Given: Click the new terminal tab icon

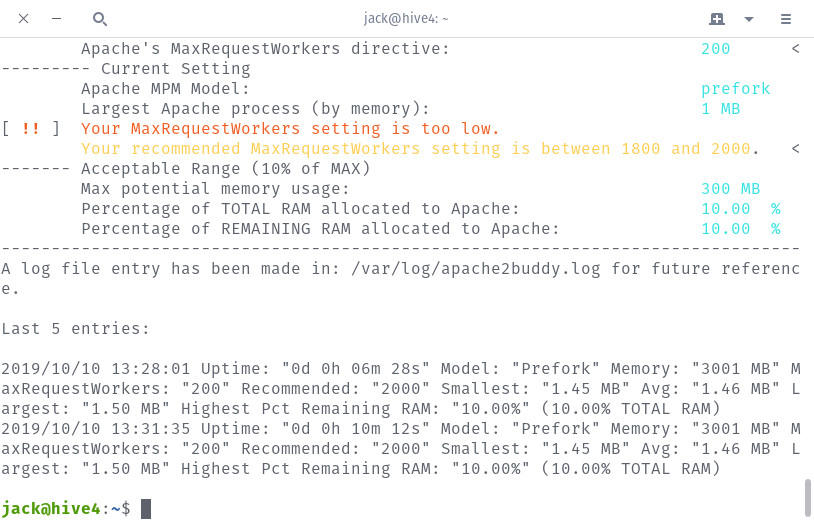Looking at the screenshot, I should [717, 19].
